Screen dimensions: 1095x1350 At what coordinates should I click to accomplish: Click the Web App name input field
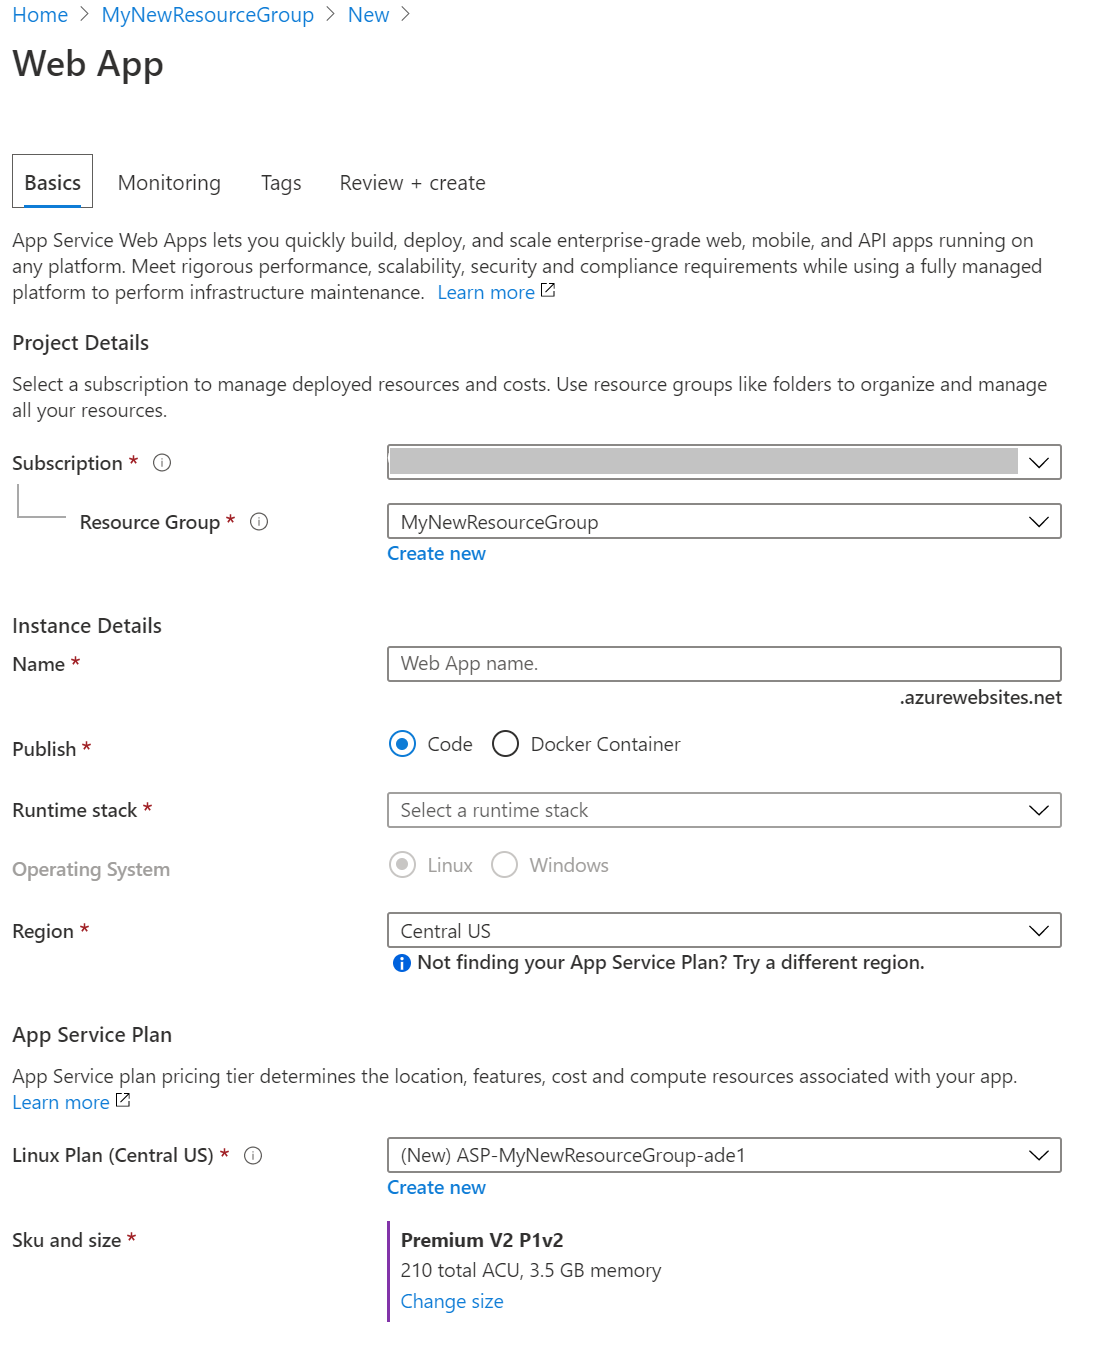(x=723, y=663)
